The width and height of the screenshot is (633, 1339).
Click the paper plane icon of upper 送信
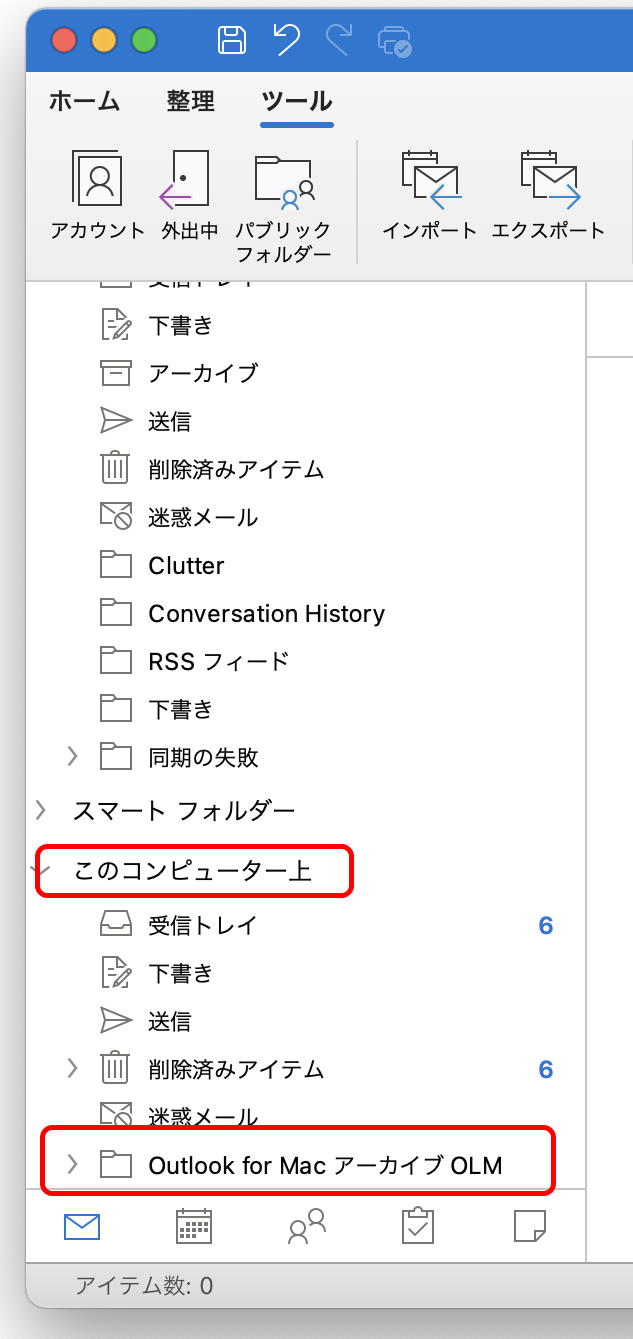116,421
